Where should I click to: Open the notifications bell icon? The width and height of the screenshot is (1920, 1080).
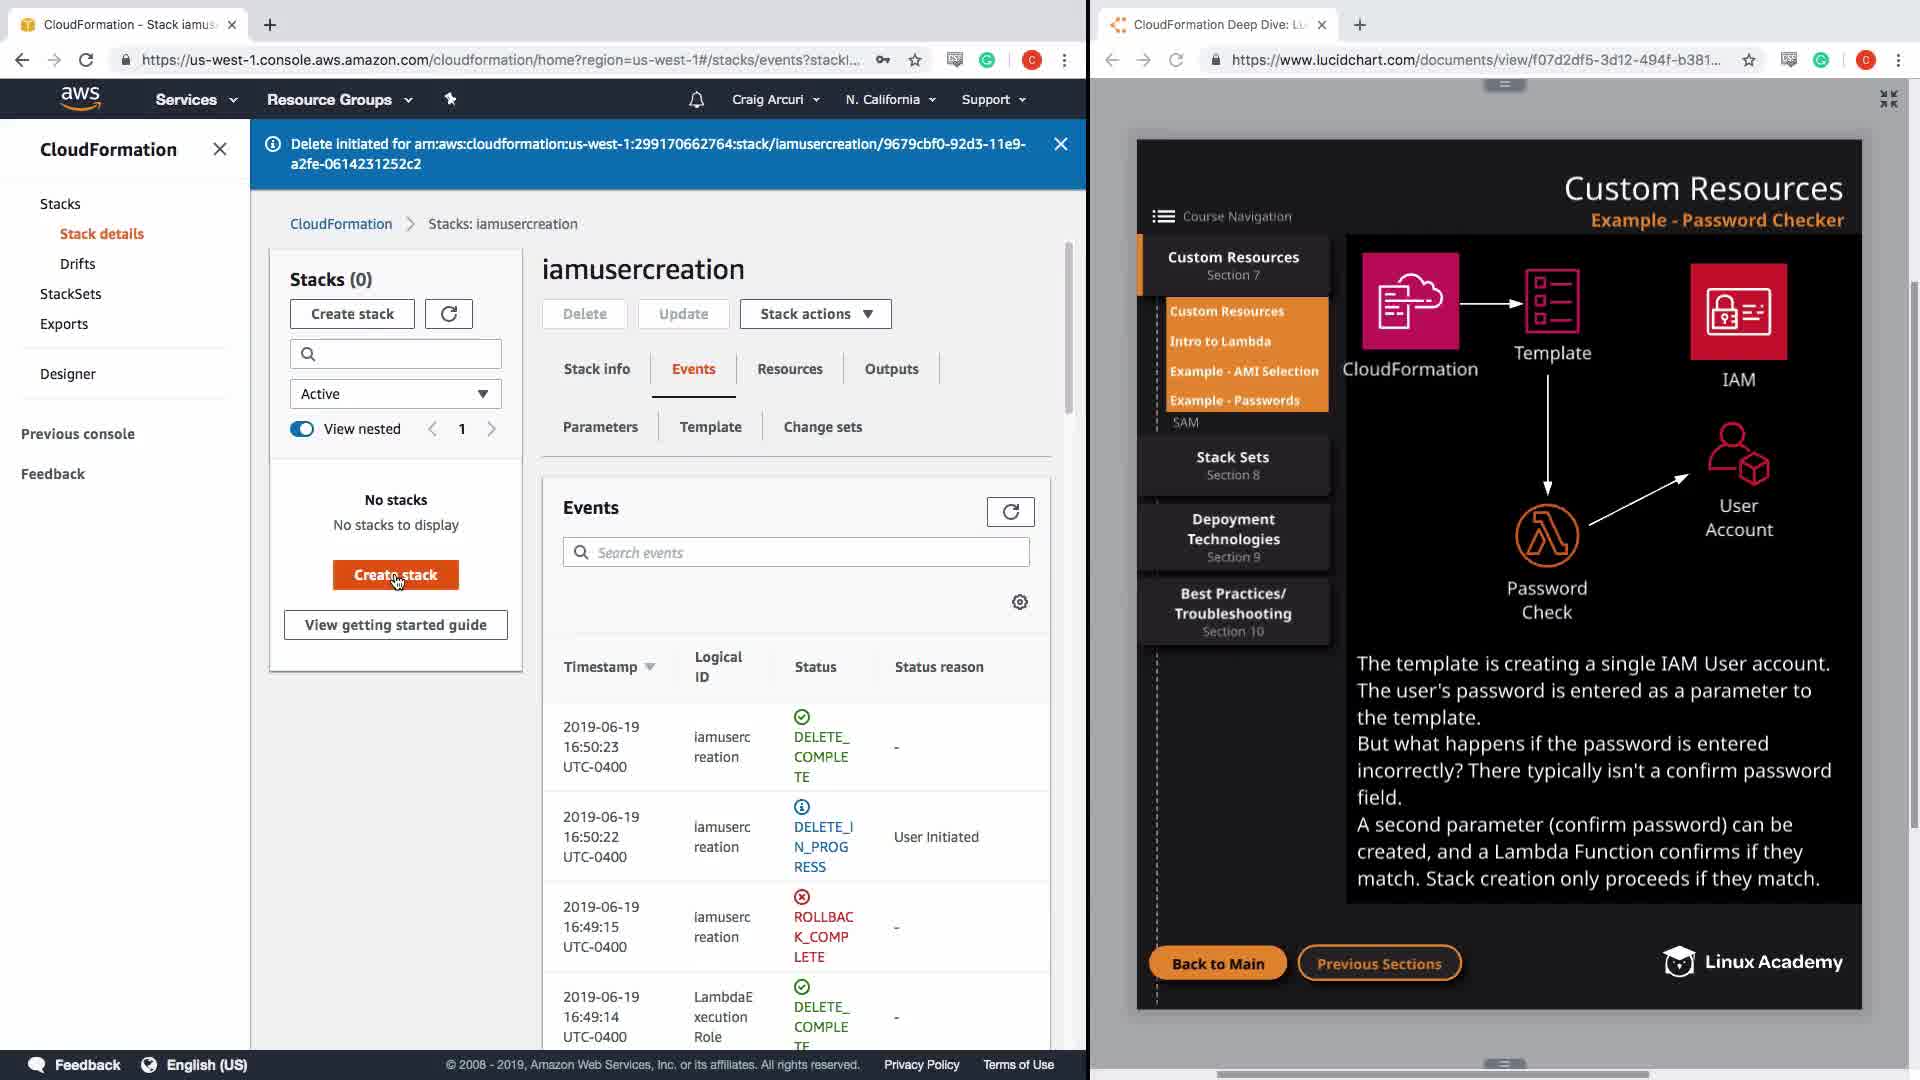696,99
